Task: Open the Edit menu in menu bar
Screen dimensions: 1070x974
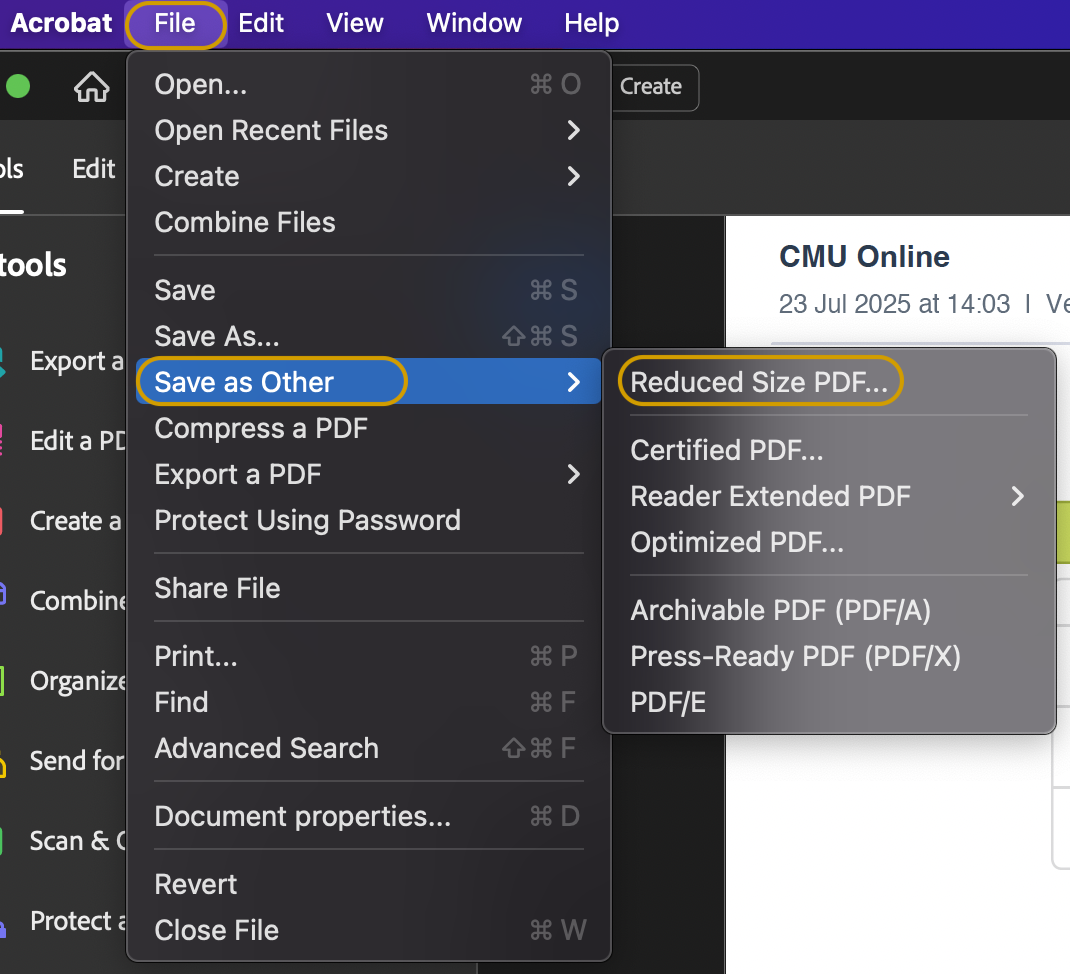Action: click(x=261, y=23)
